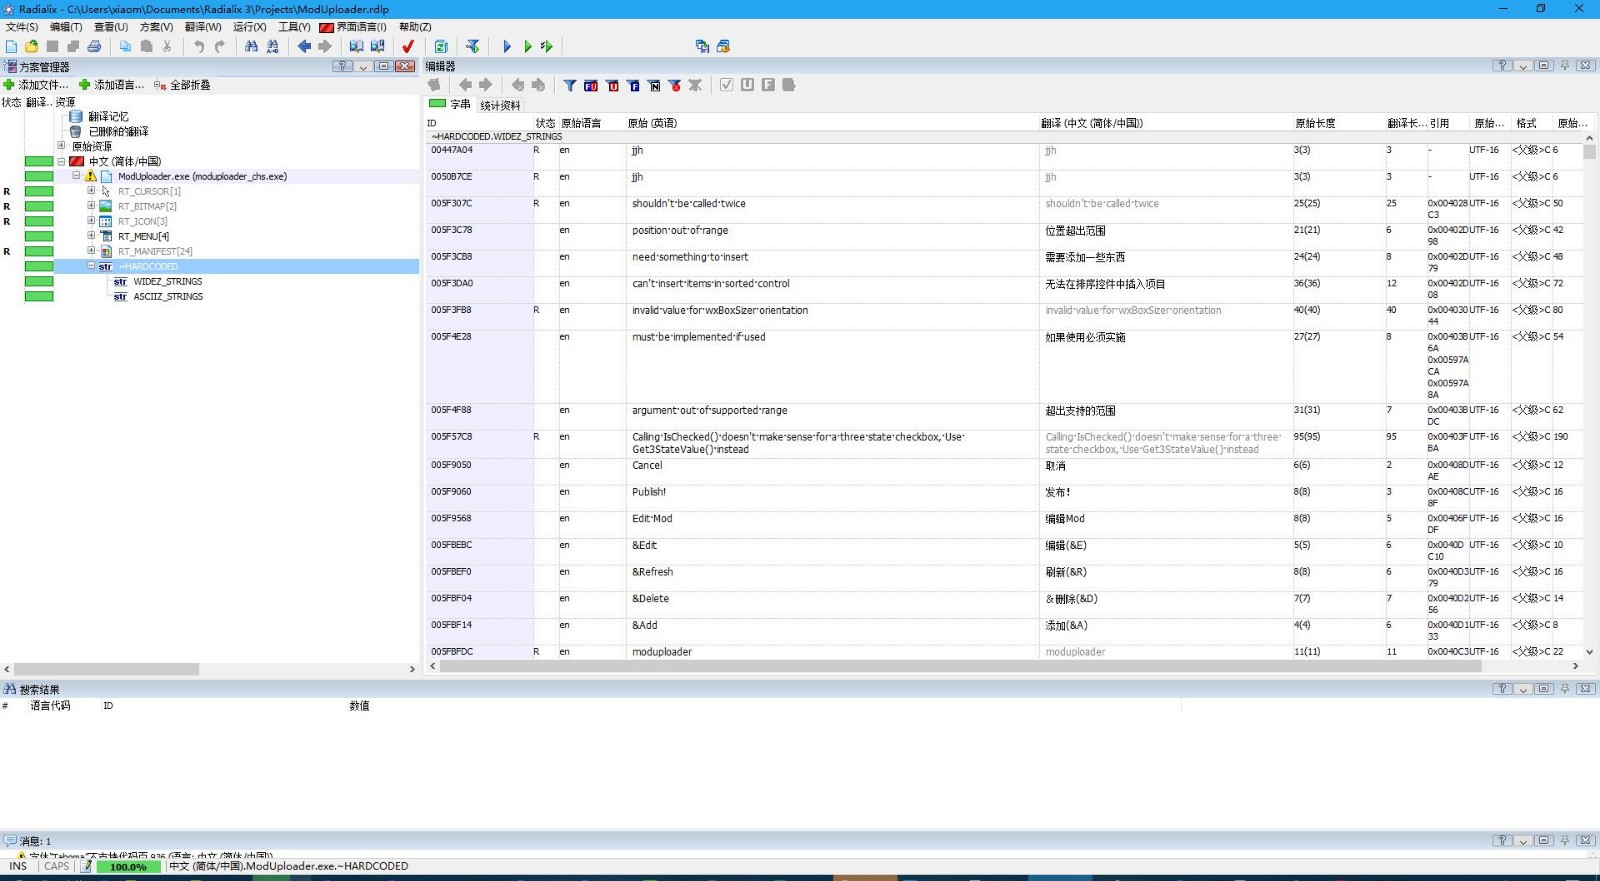The image size is (1600, 881).
Task: Switch to the 统计资料 tab
Action: click(x=500, y=105)
